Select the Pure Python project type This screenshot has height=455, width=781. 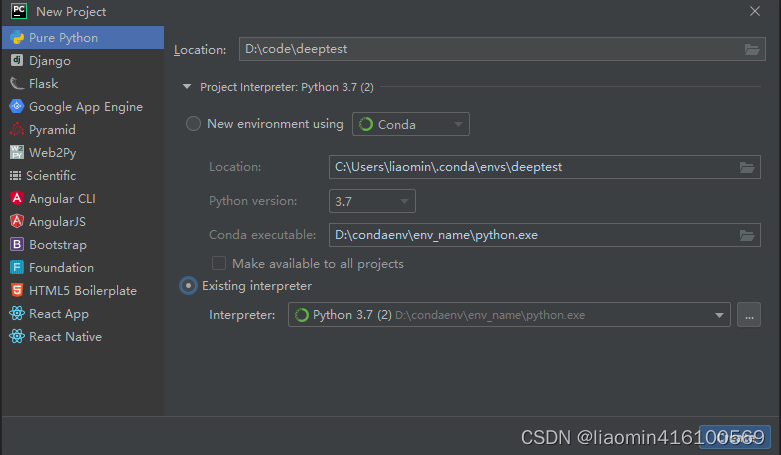click(x=83, y=37)
